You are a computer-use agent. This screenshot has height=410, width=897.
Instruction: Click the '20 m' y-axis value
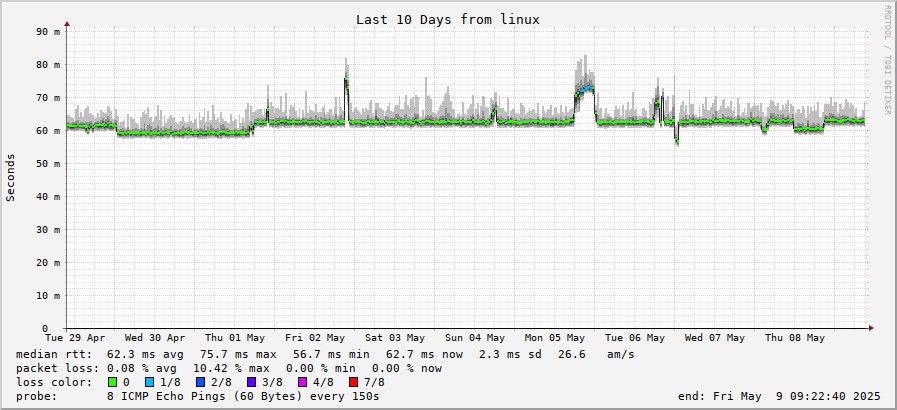pyautogui.click(x=49, y=263)
